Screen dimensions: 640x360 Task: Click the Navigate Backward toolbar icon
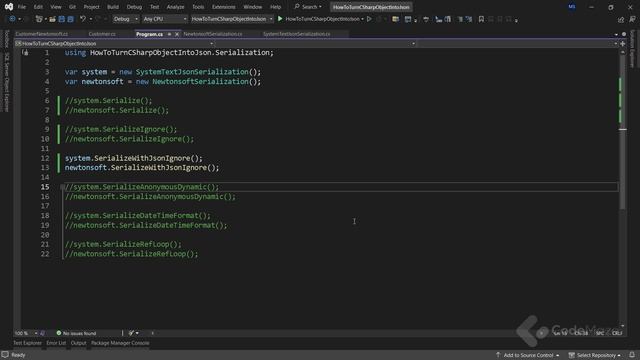click(12, 19)
